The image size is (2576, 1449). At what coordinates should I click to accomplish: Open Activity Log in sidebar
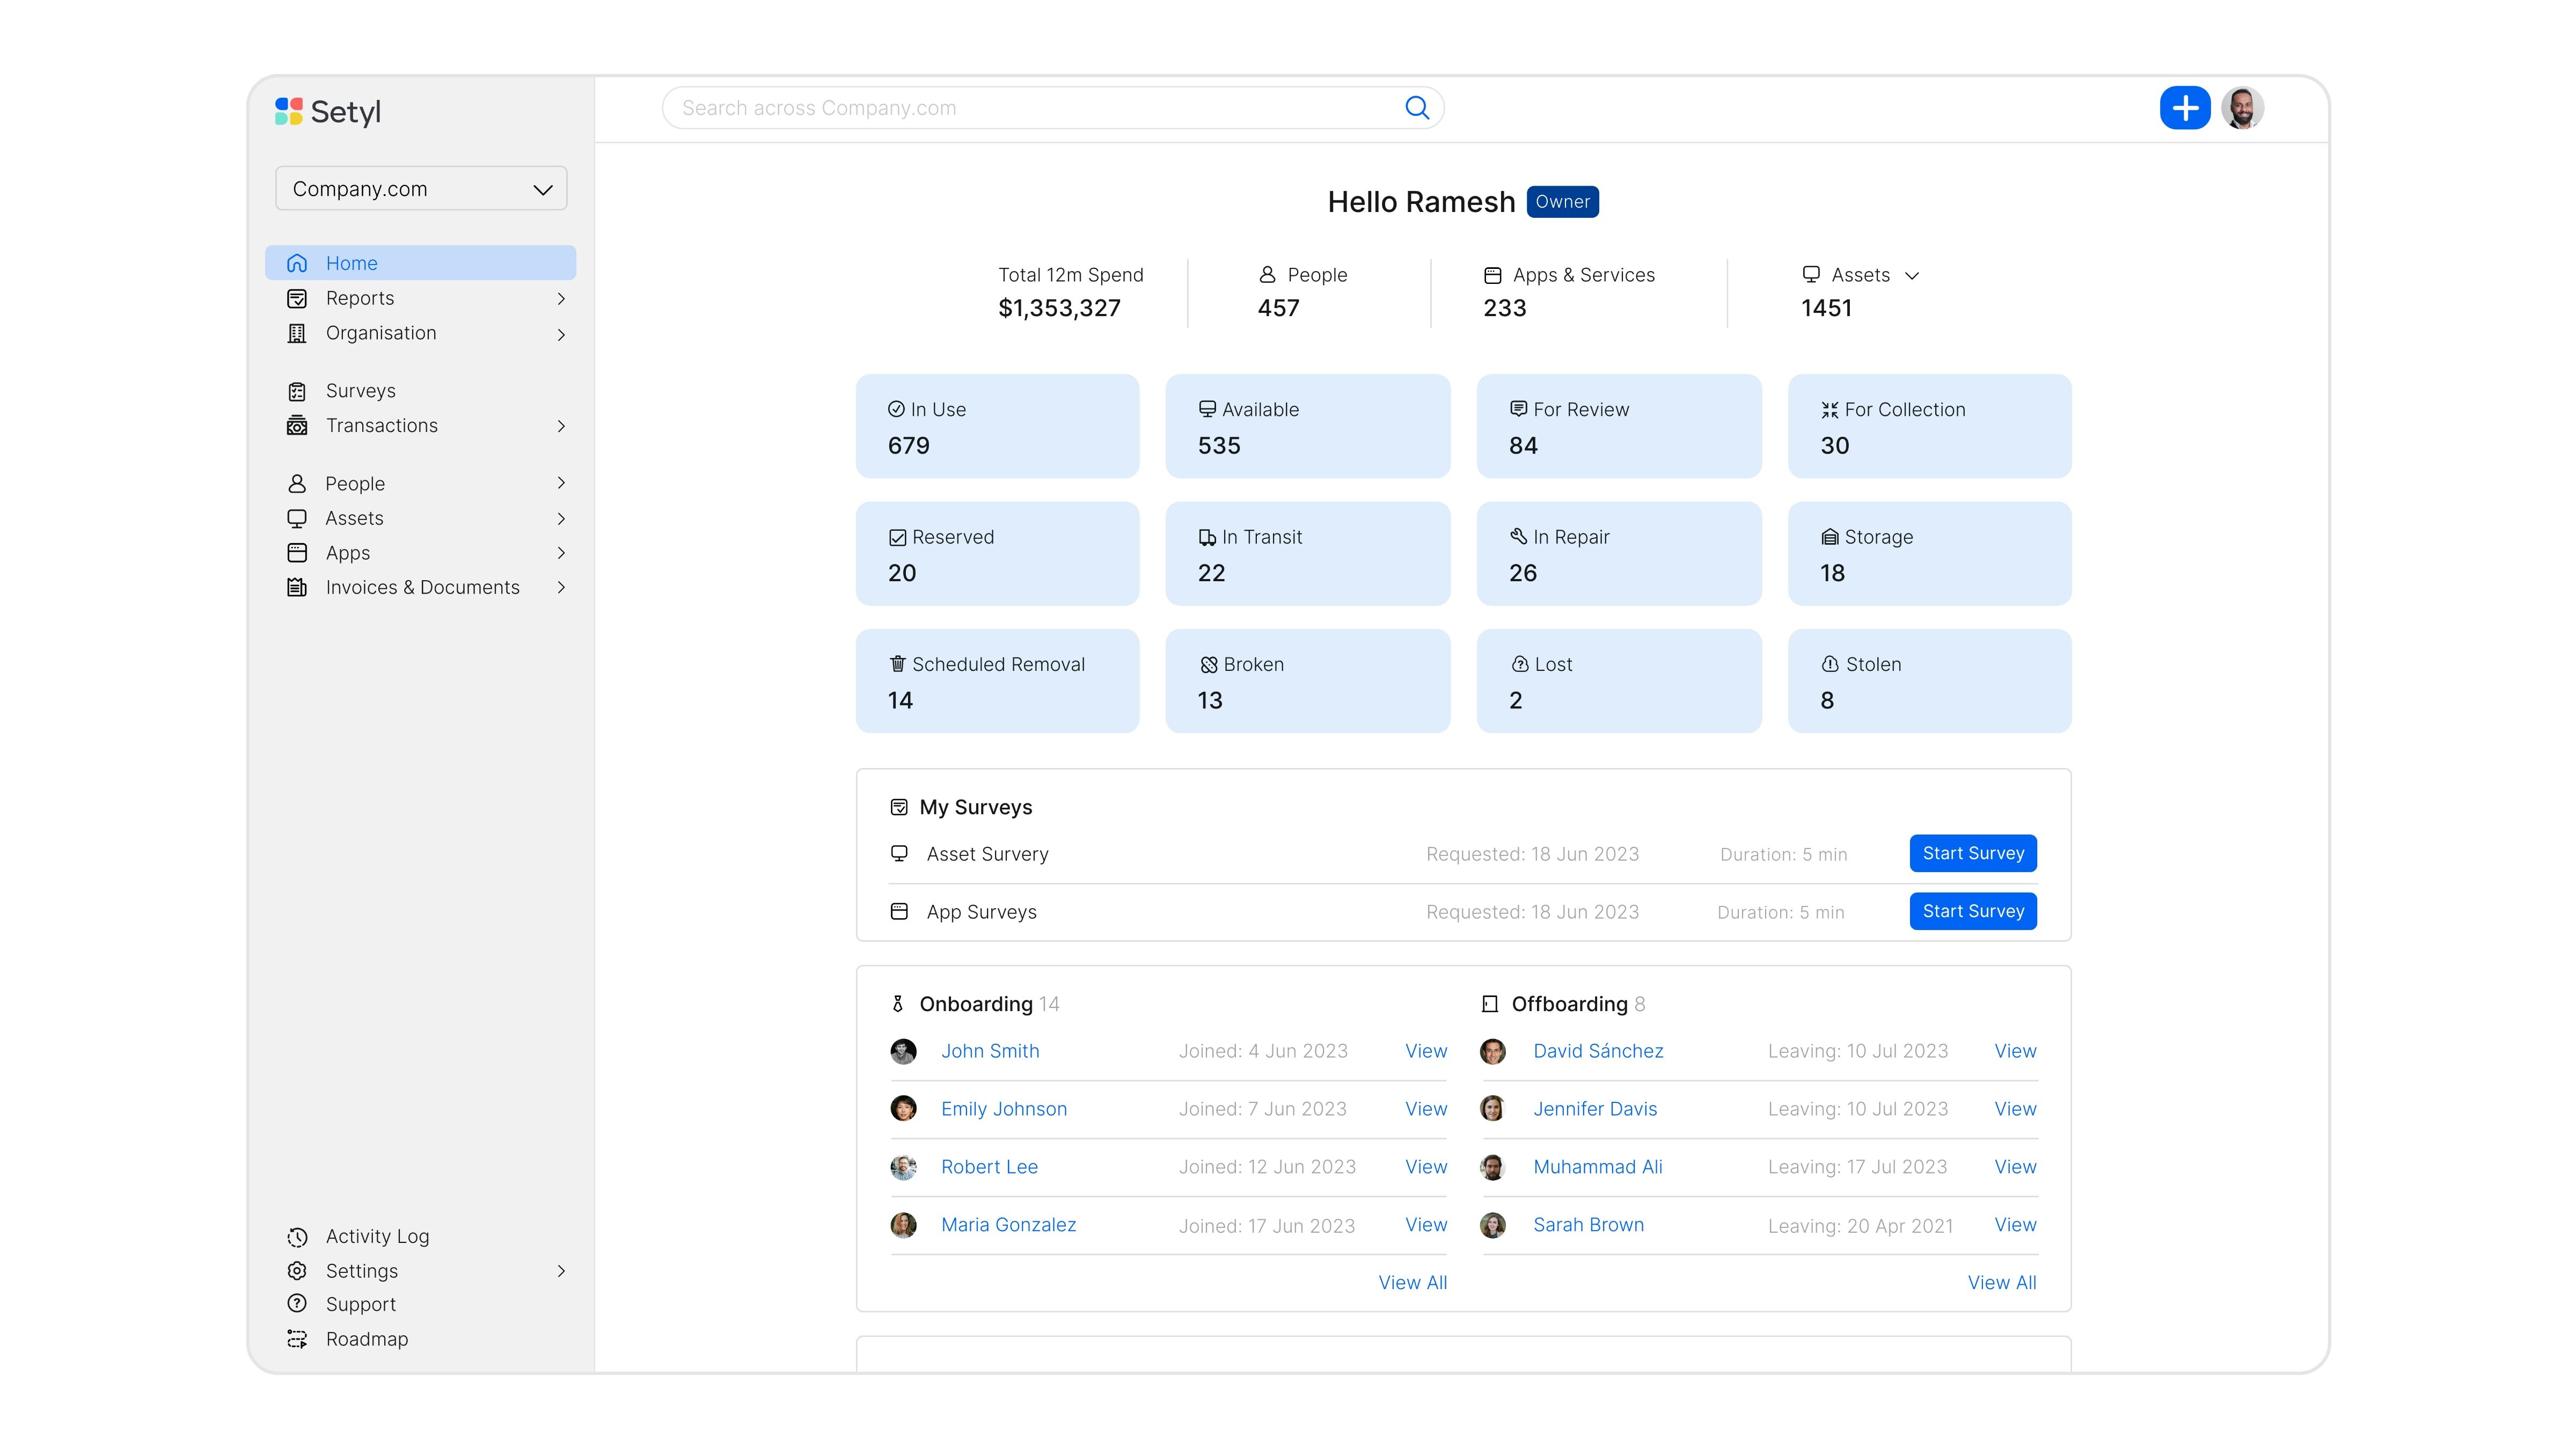coord(377,1236)
